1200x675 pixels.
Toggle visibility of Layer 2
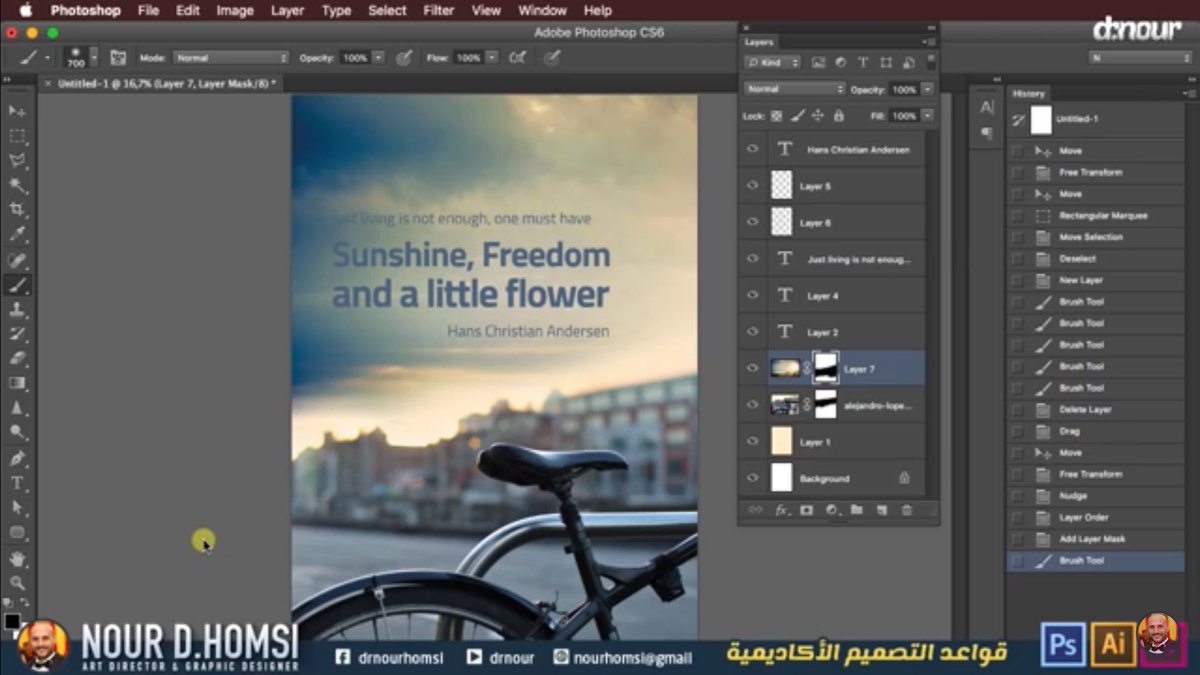pyautogui.click(x=752, y=332)
